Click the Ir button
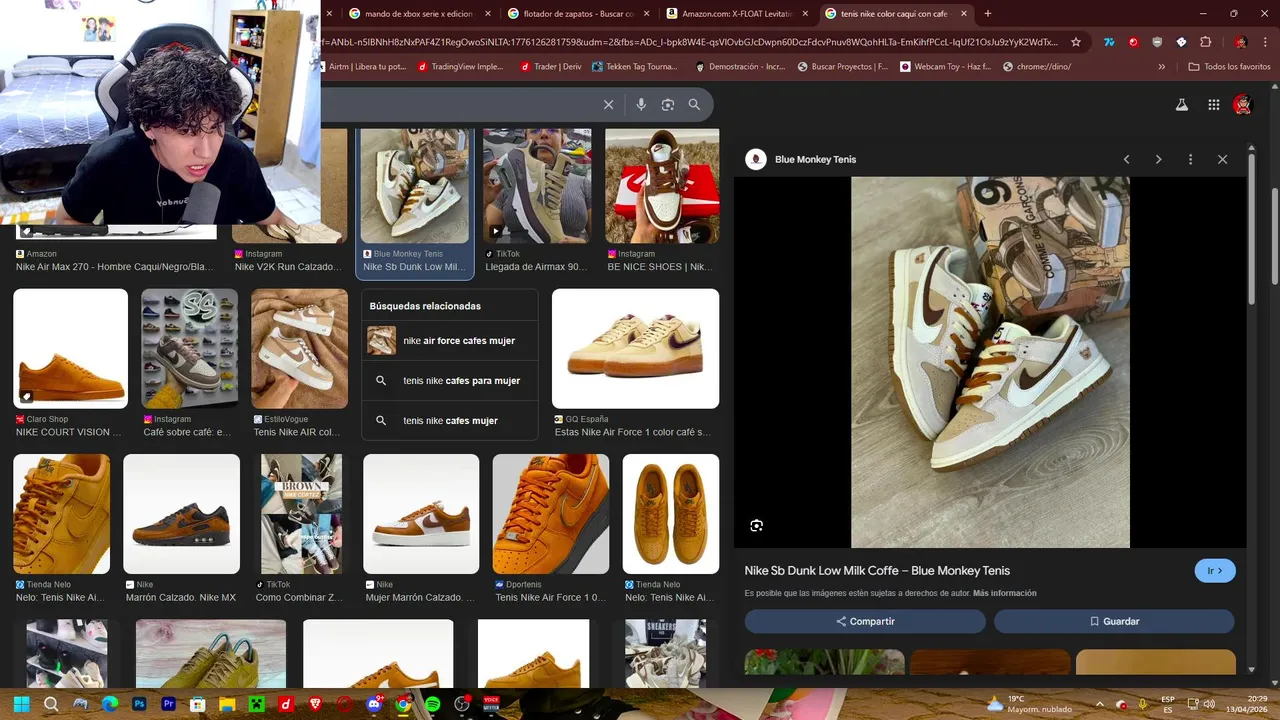The height and width of the screenshot is (720, 1280). click(1215, 571)
